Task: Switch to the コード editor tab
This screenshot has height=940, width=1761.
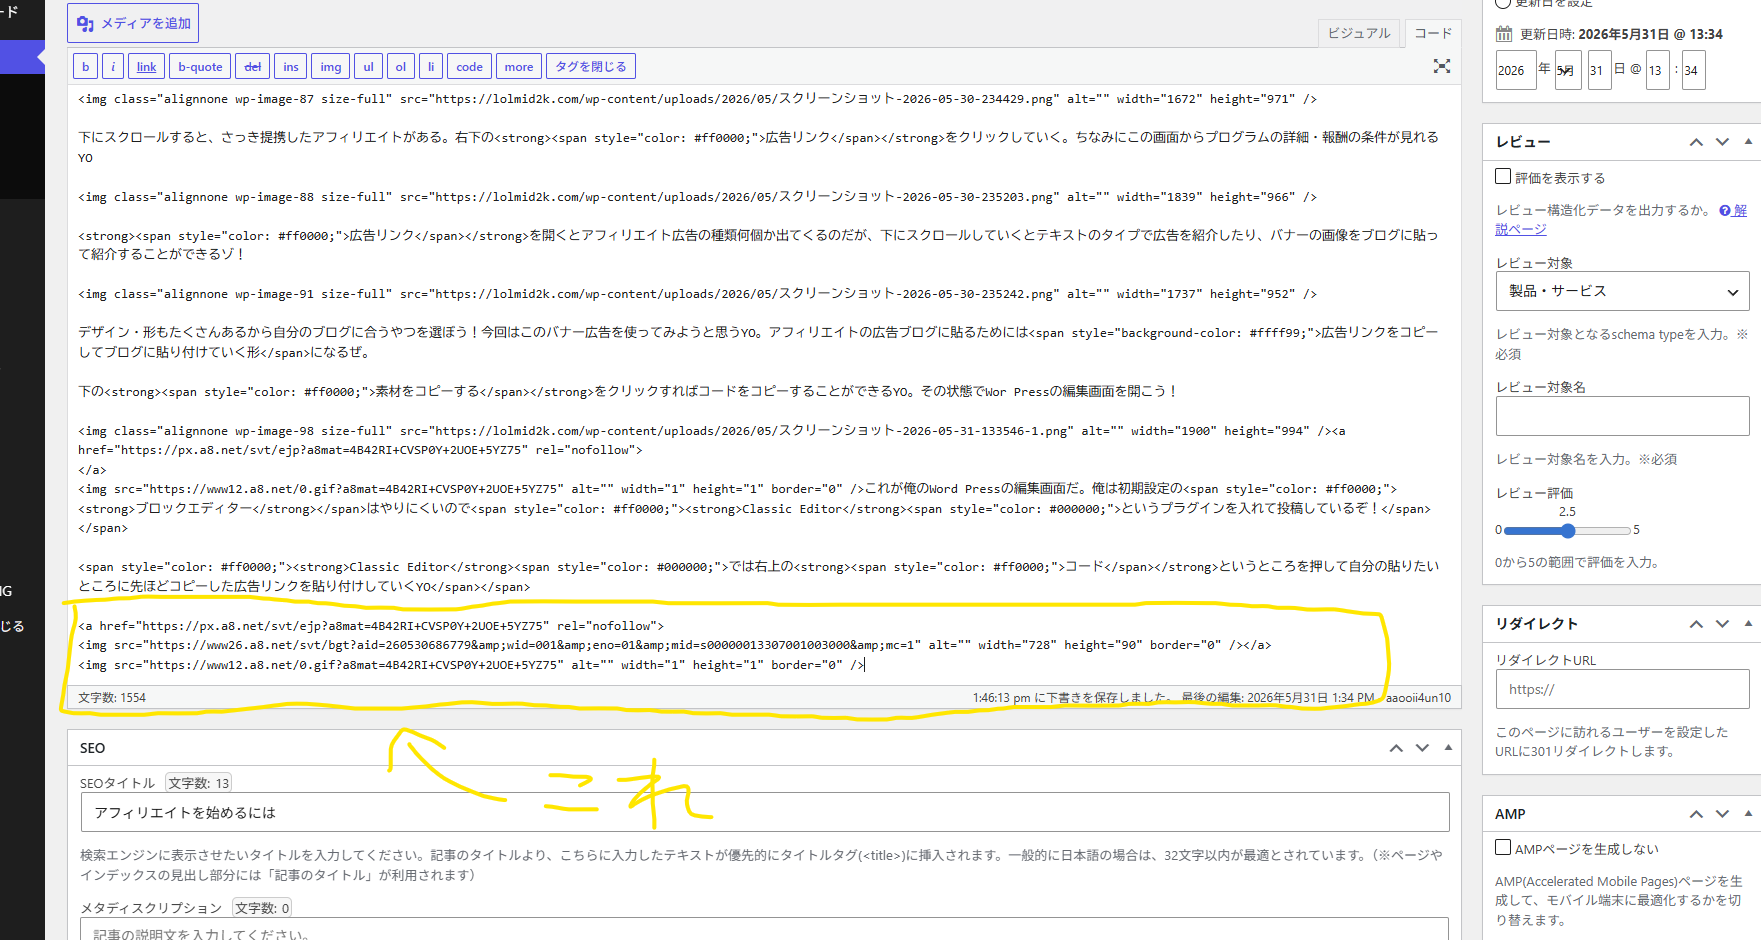Action: coord(1433,33)
